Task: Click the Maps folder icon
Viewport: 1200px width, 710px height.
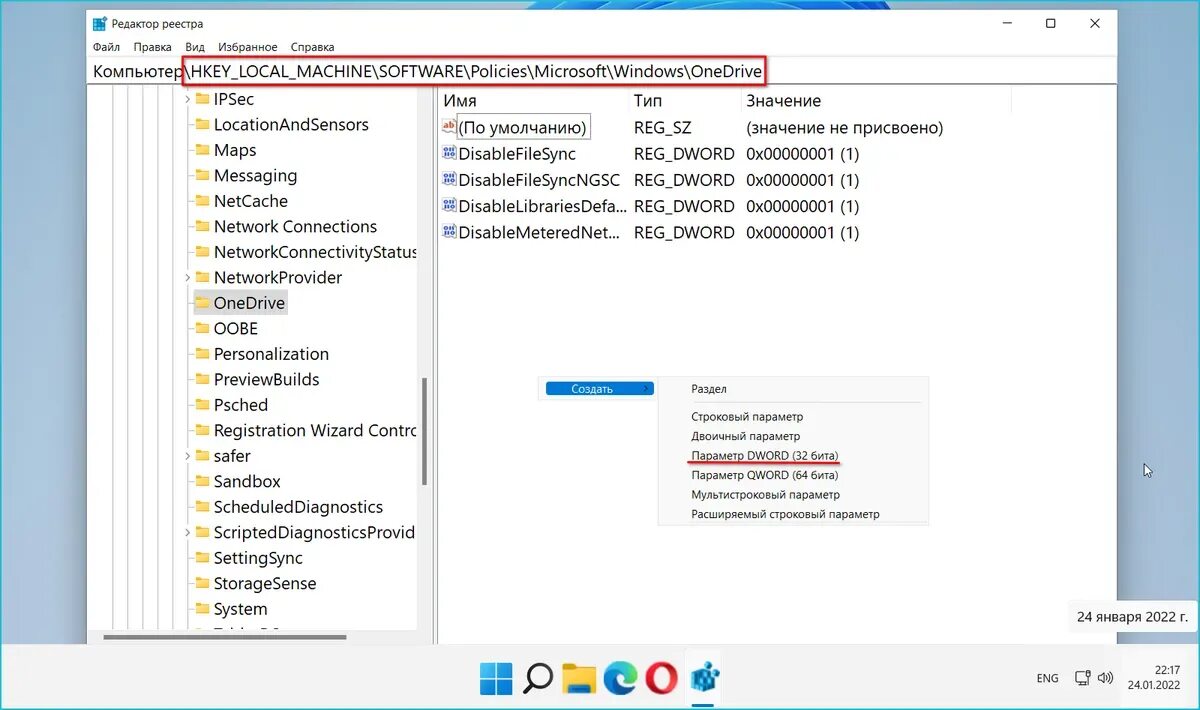Action: (202, 150)
